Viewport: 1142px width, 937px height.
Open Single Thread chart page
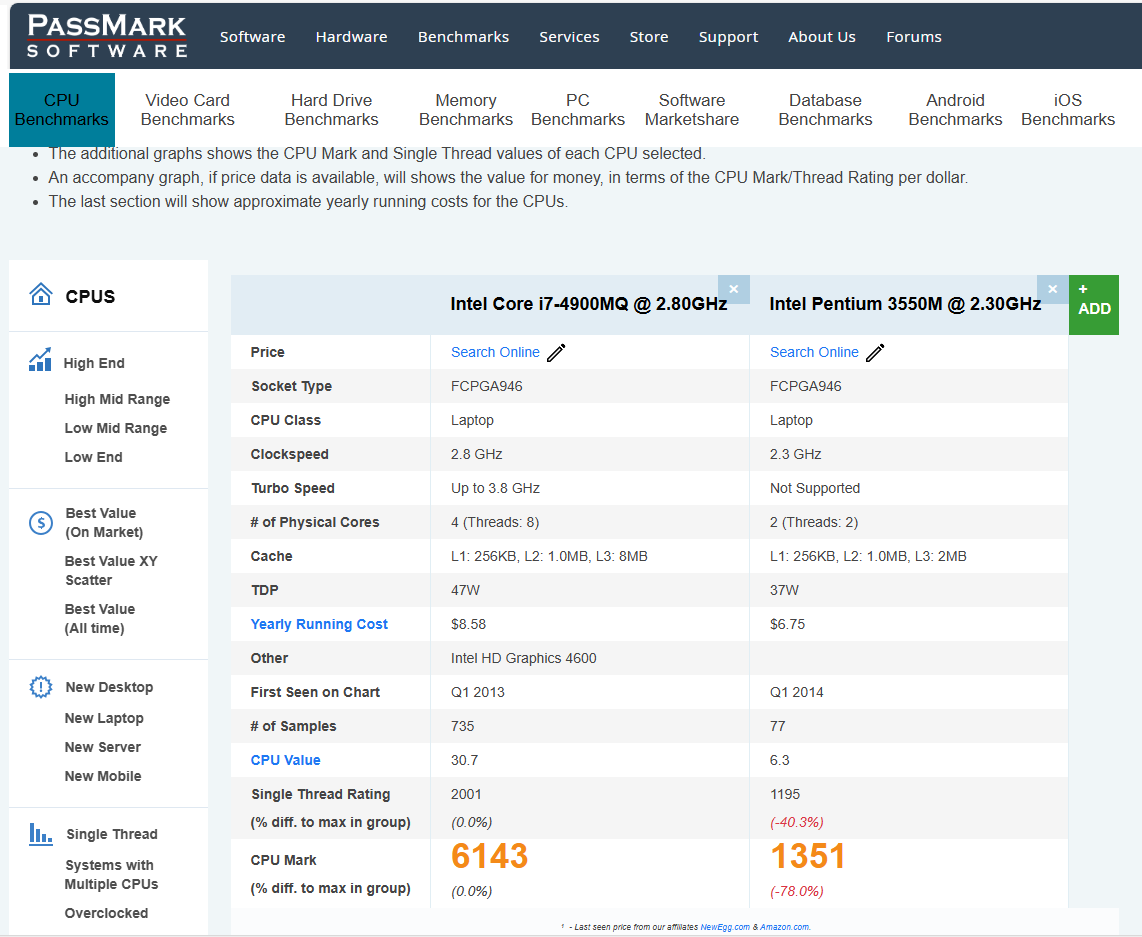111,834
